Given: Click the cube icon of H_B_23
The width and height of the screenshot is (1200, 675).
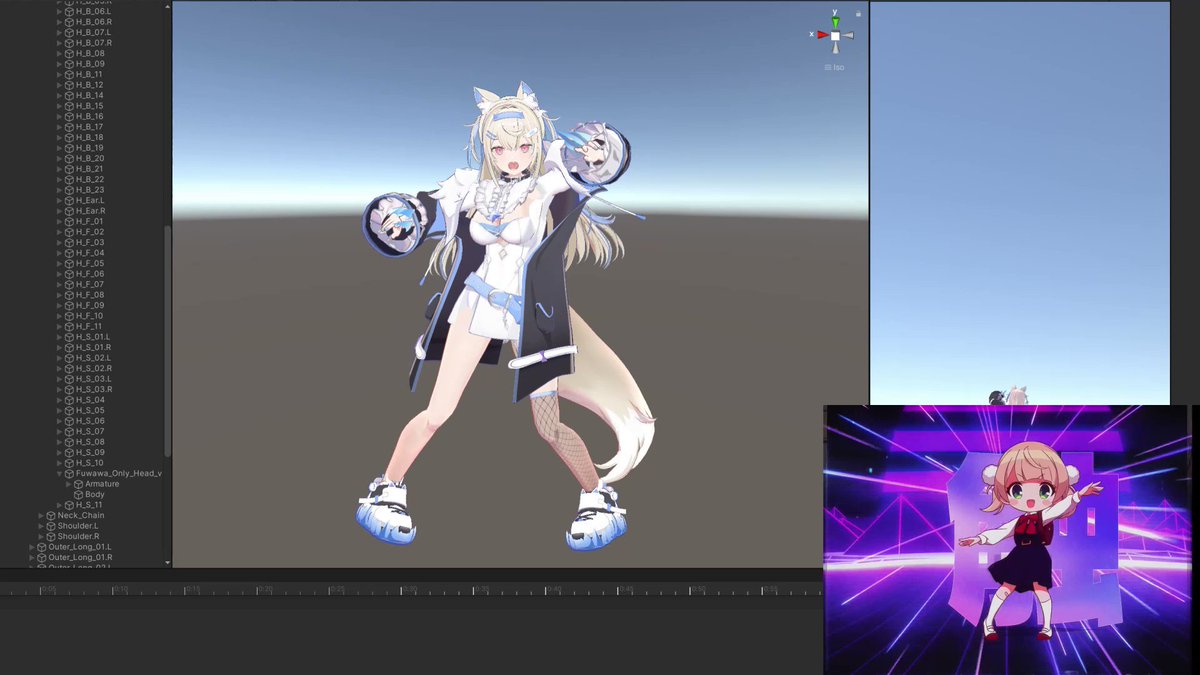Looking at the screenshot, I should pos(69,190).
